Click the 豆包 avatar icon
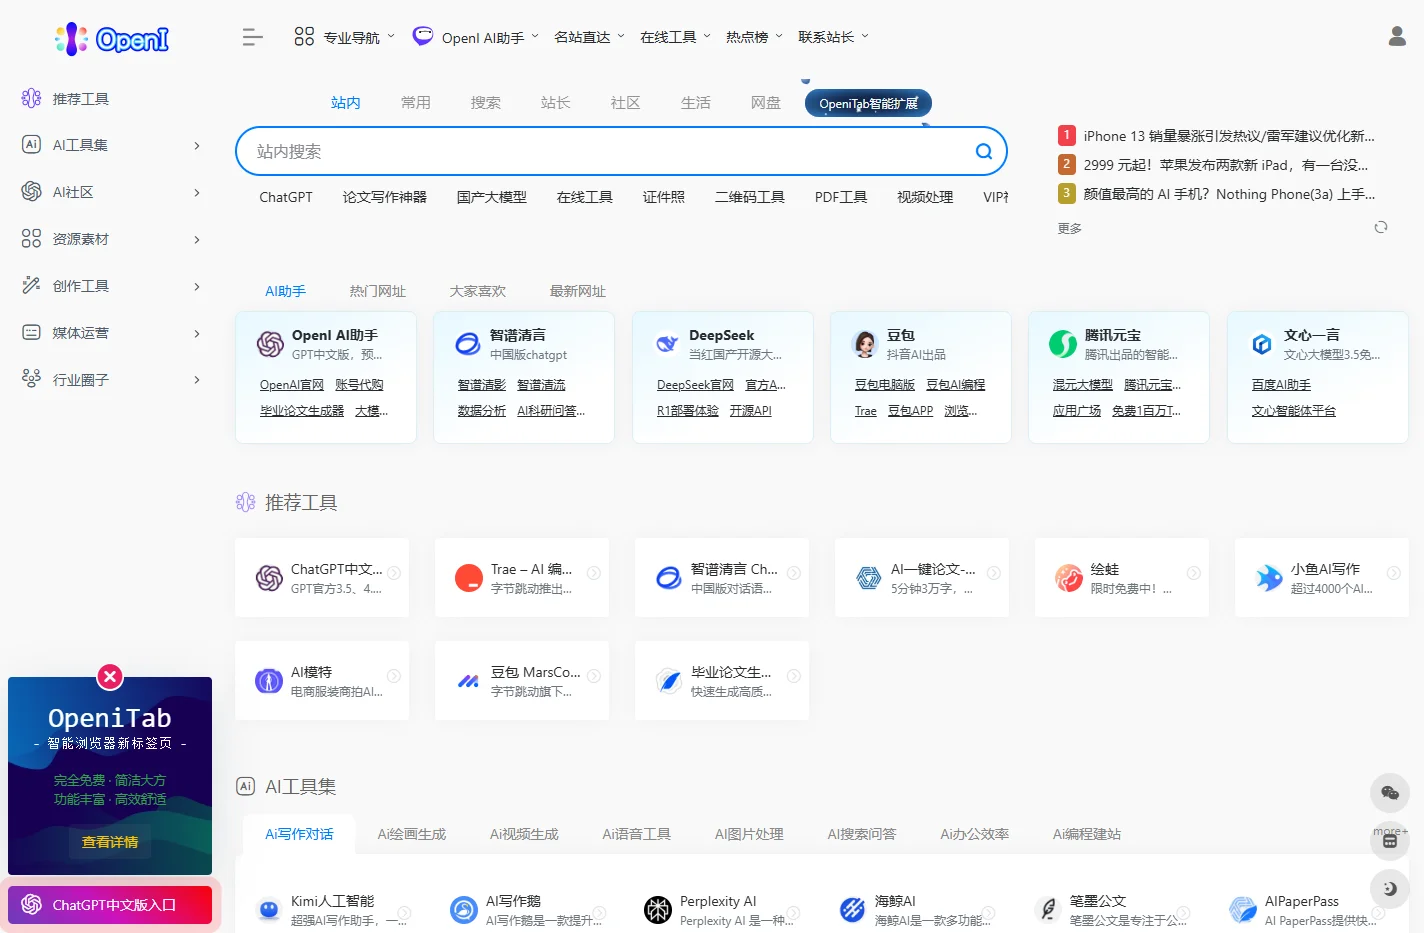The image size is (1424, 933). point(865,344)
